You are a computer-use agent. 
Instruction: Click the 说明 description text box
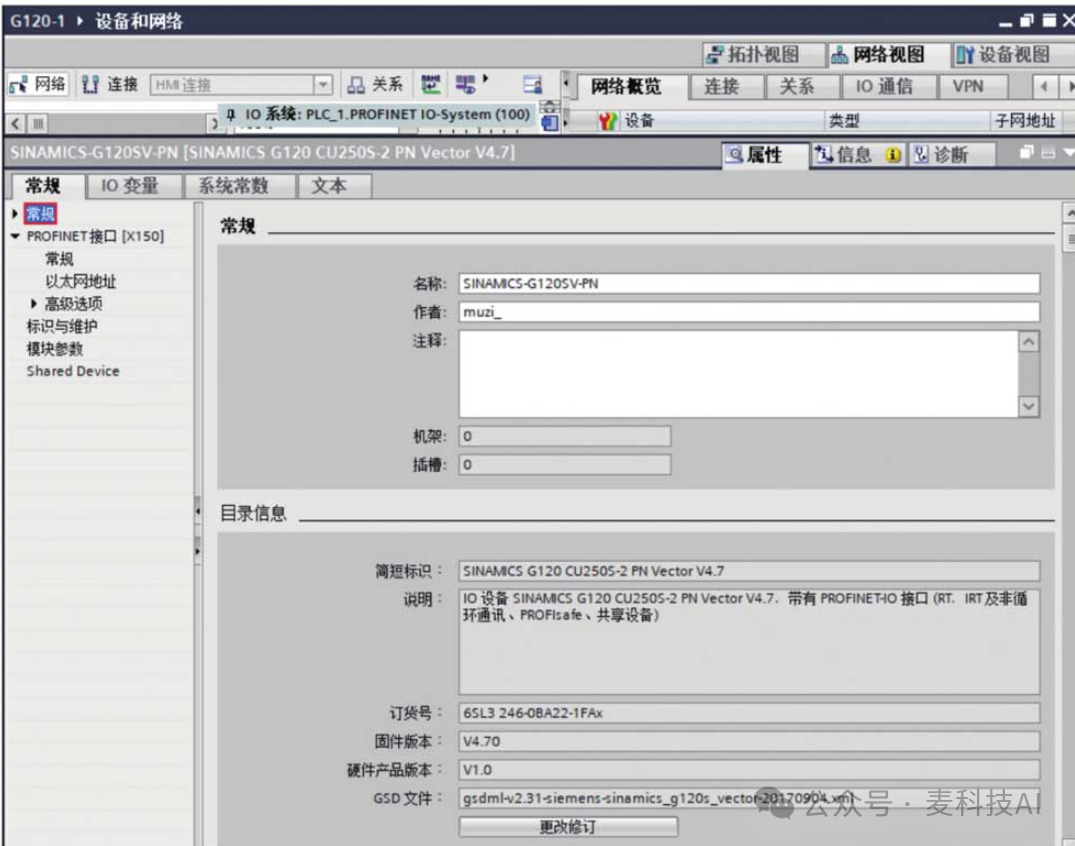coord(749,642)
